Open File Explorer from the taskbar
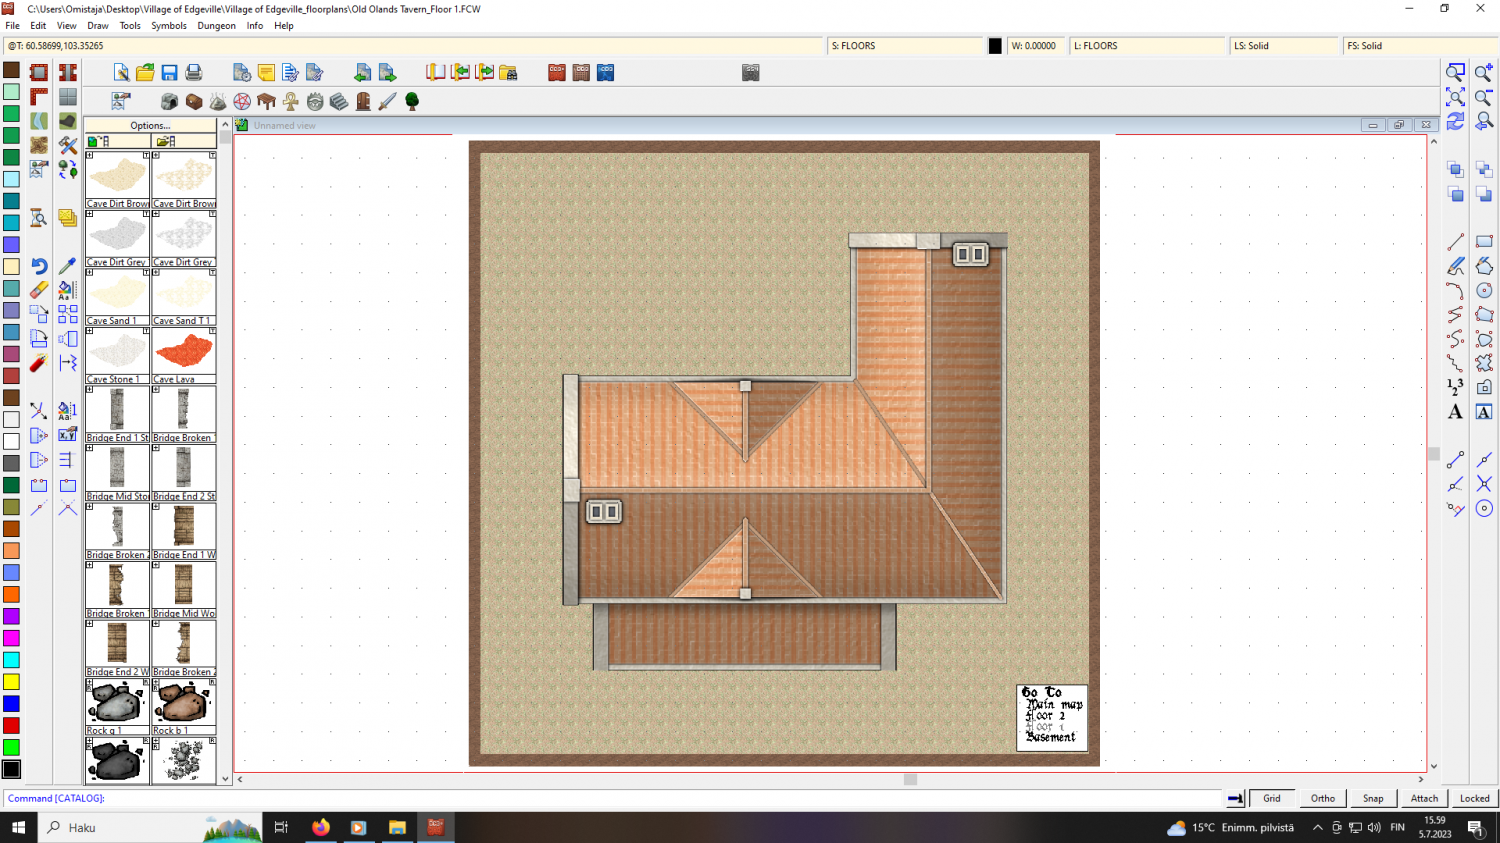1500x843 pixels. [x=397, y=827]
